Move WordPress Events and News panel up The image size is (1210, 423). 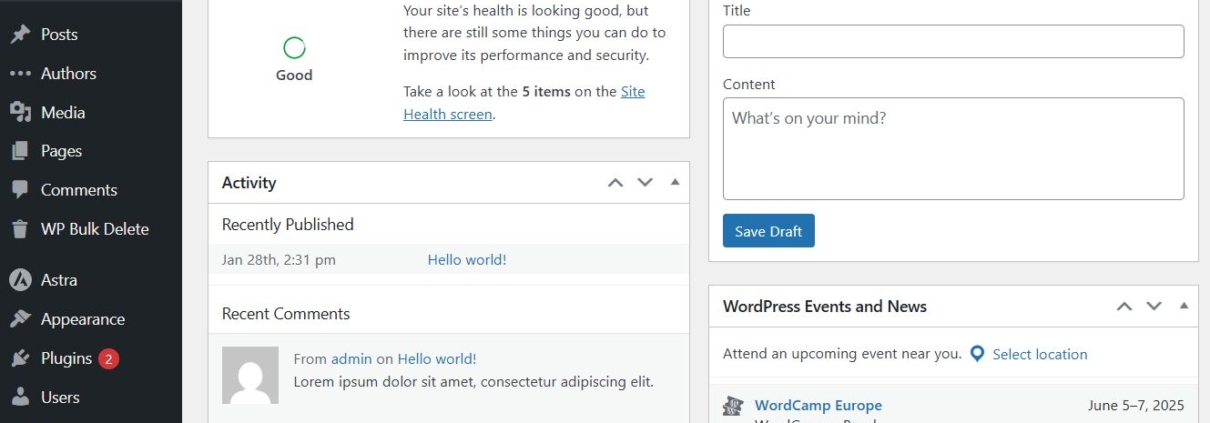[1125, 306]
